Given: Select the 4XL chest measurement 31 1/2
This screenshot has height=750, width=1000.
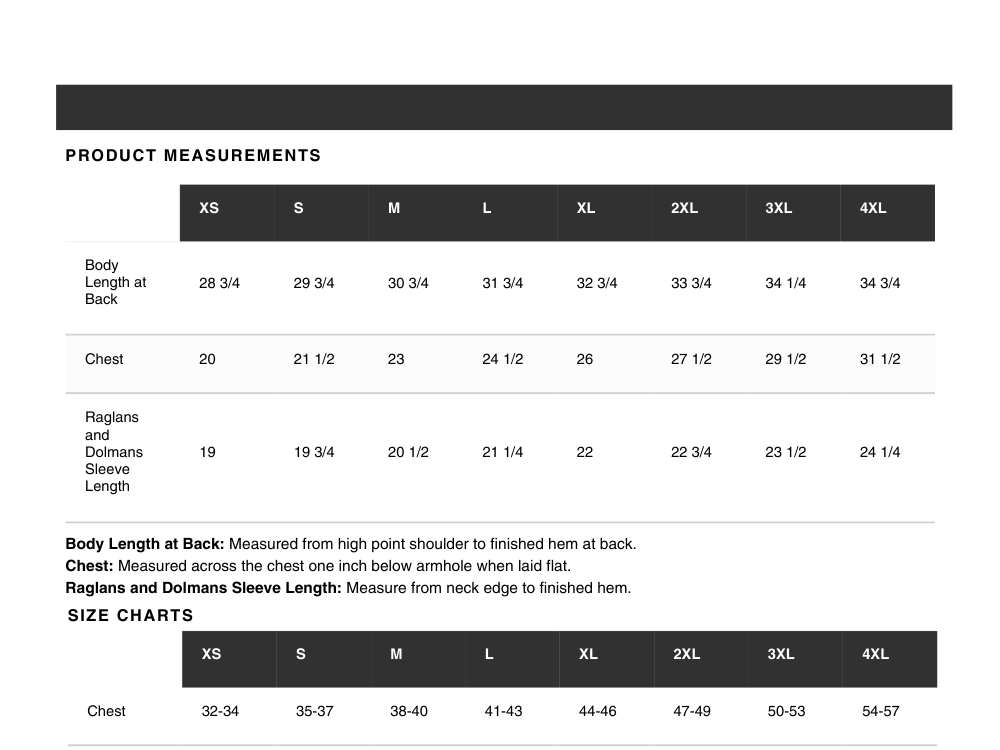Looking at the screenshot, I should pyautogui.click(x=880, y=360).
